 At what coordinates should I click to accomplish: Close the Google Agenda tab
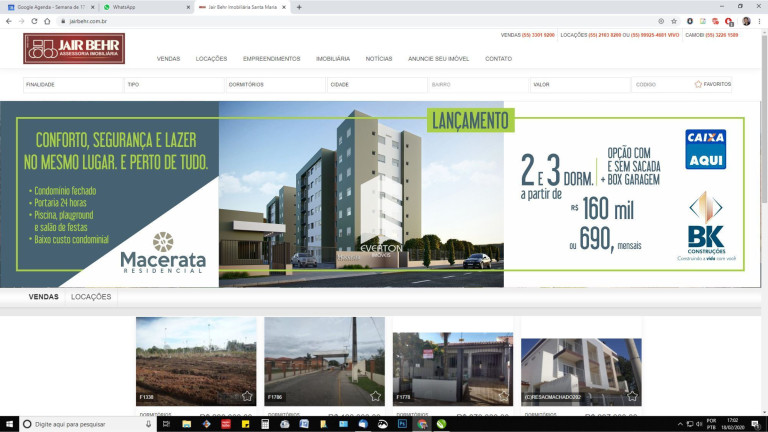click(93, 7)
